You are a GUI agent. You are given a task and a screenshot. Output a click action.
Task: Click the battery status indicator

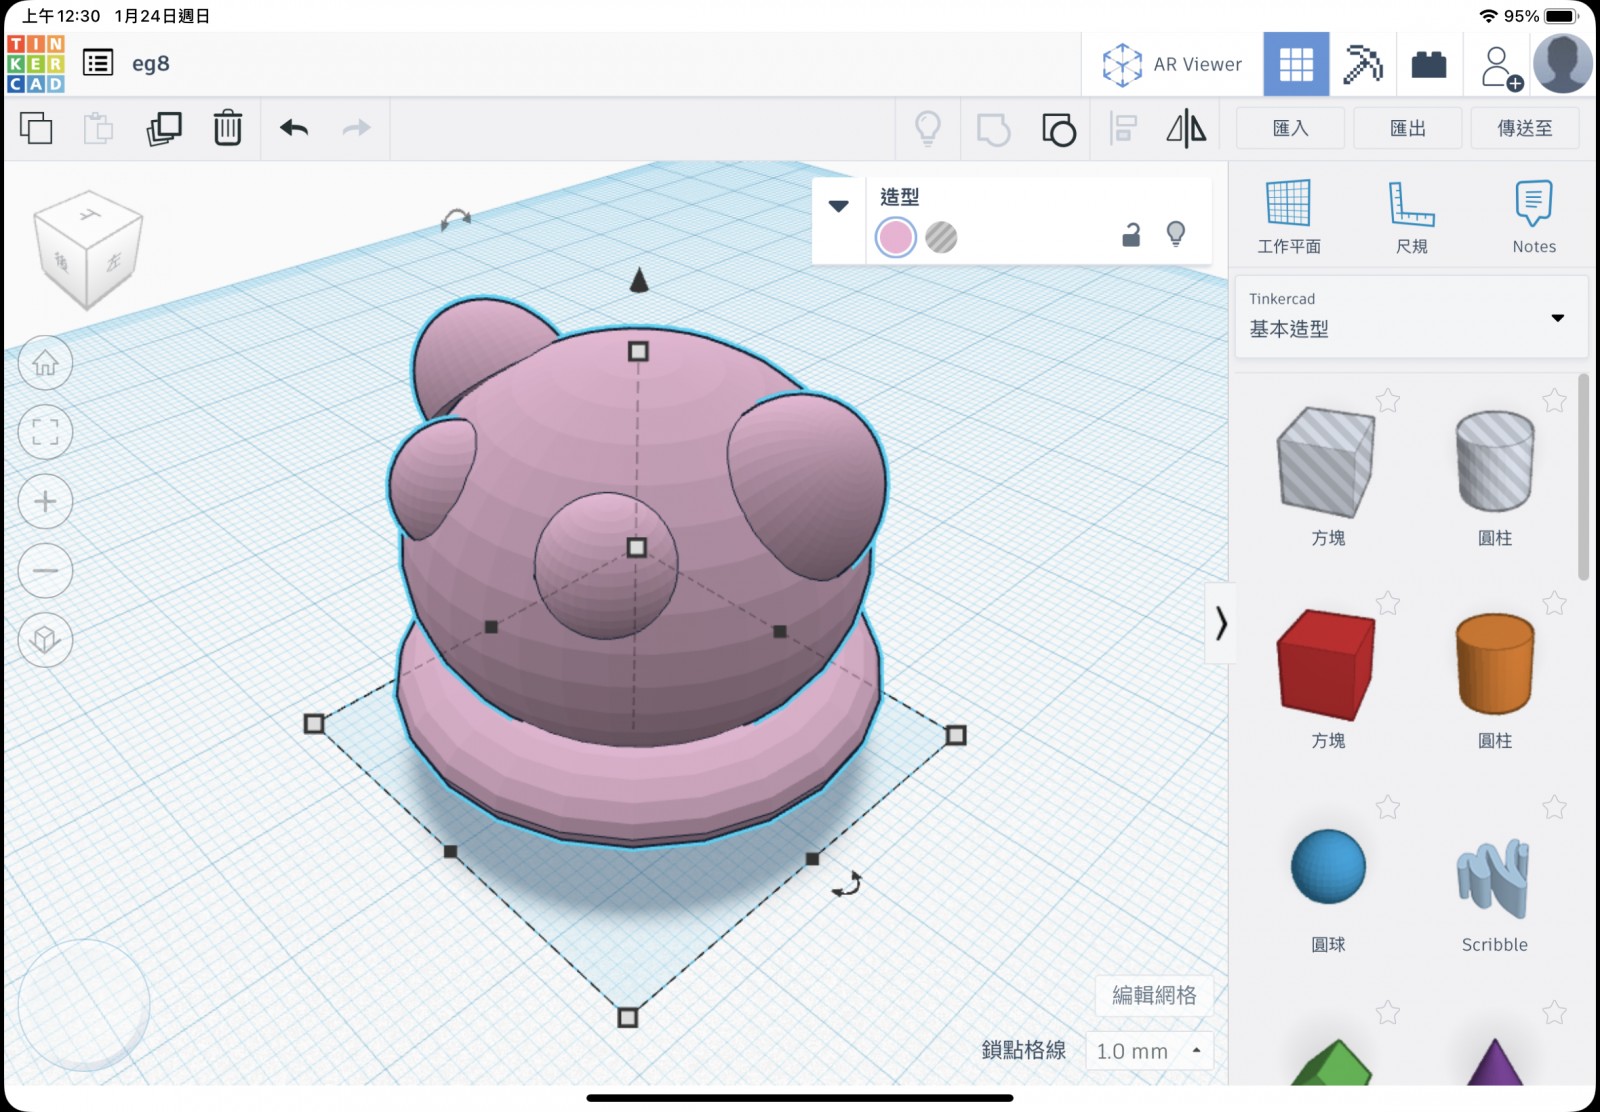(1561, 16)
